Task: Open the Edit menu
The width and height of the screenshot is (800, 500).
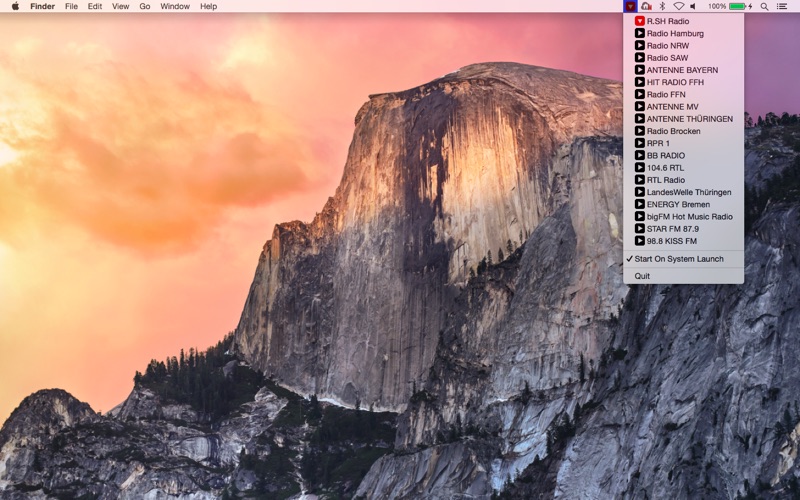Action: click(x=95, y=6)
